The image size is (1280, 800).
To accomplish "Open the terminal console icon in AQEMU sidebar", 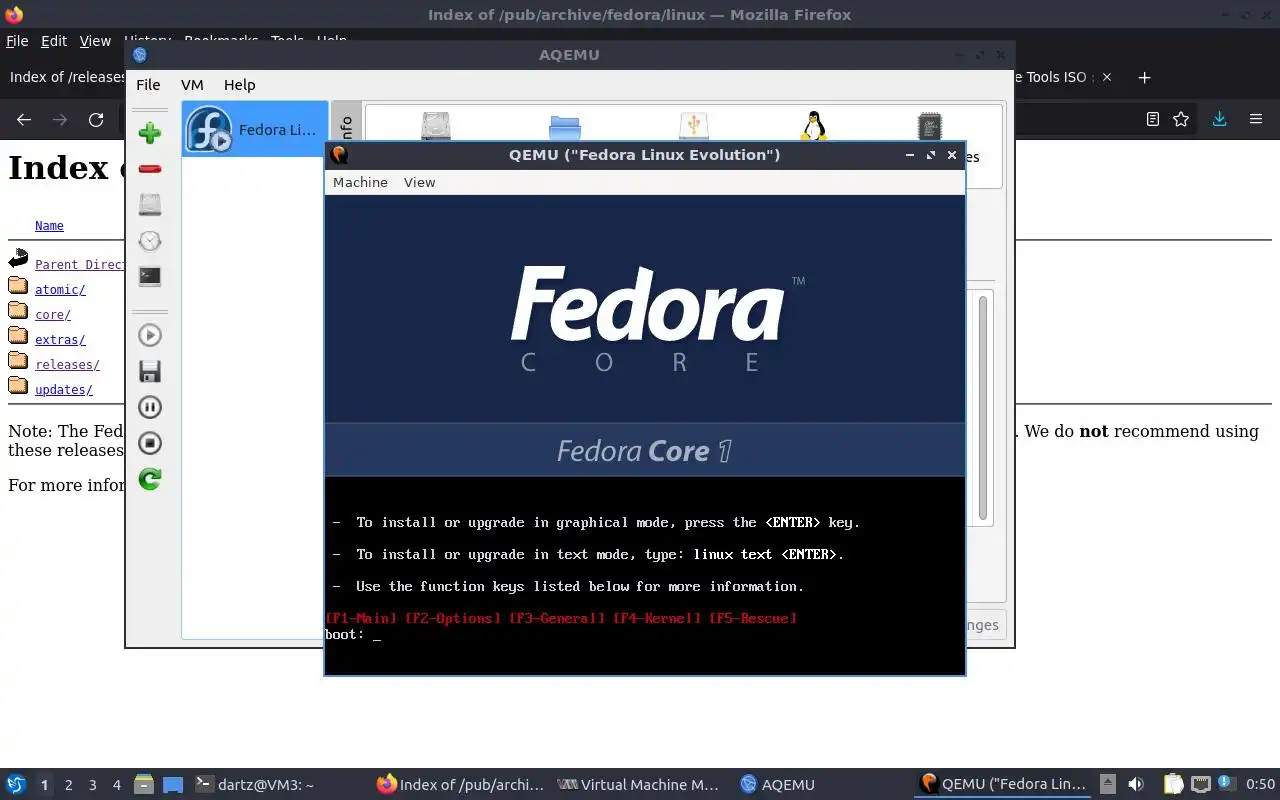I will [150, 277].
